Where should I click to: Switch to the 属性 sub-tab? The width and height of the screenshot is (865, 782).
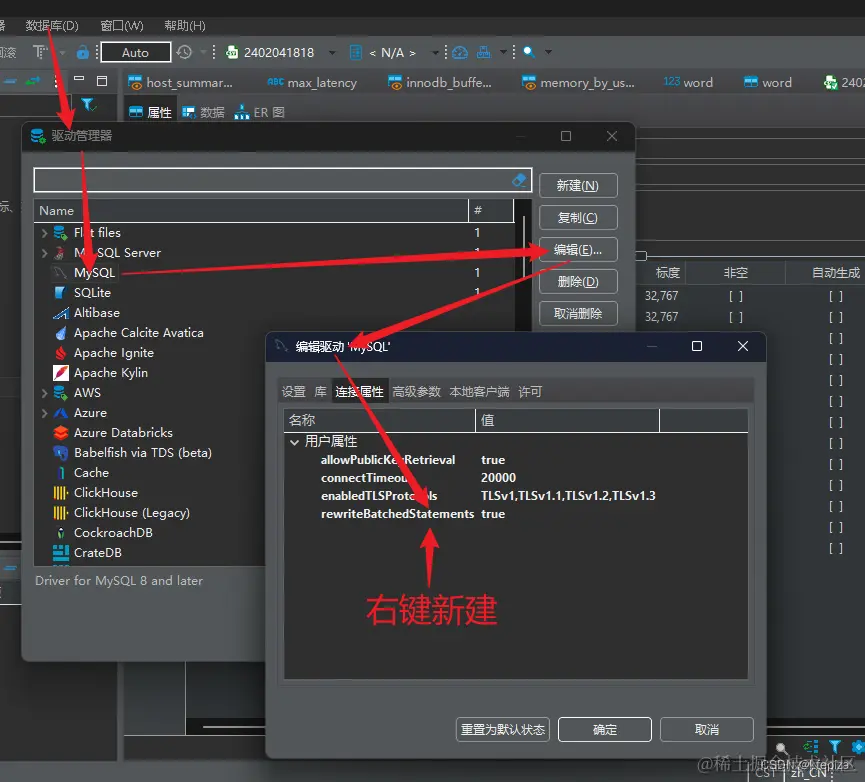(x=150, y=113)
